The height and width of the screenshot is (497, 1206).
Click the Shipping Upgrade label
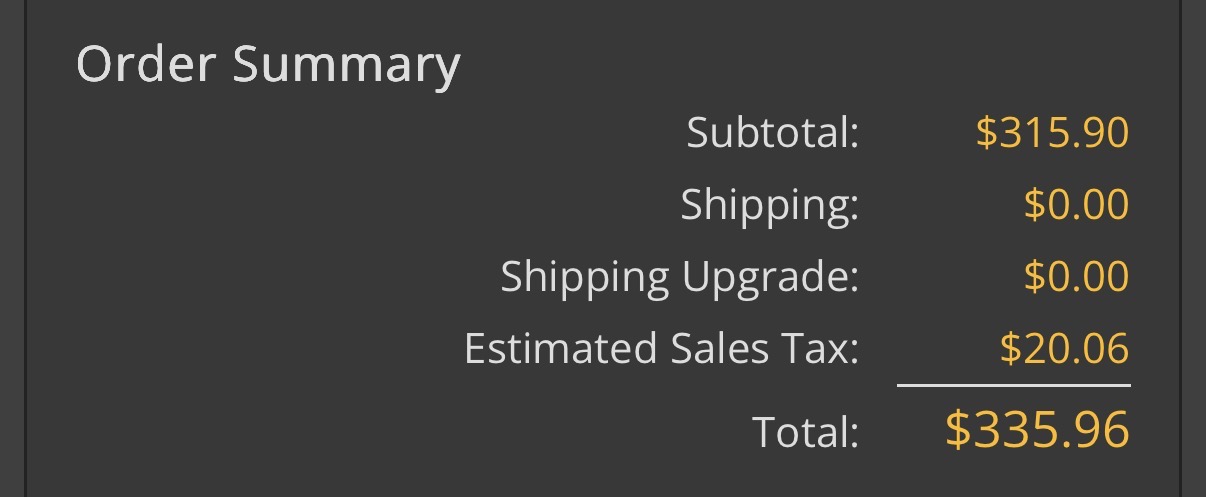point(679,277)
